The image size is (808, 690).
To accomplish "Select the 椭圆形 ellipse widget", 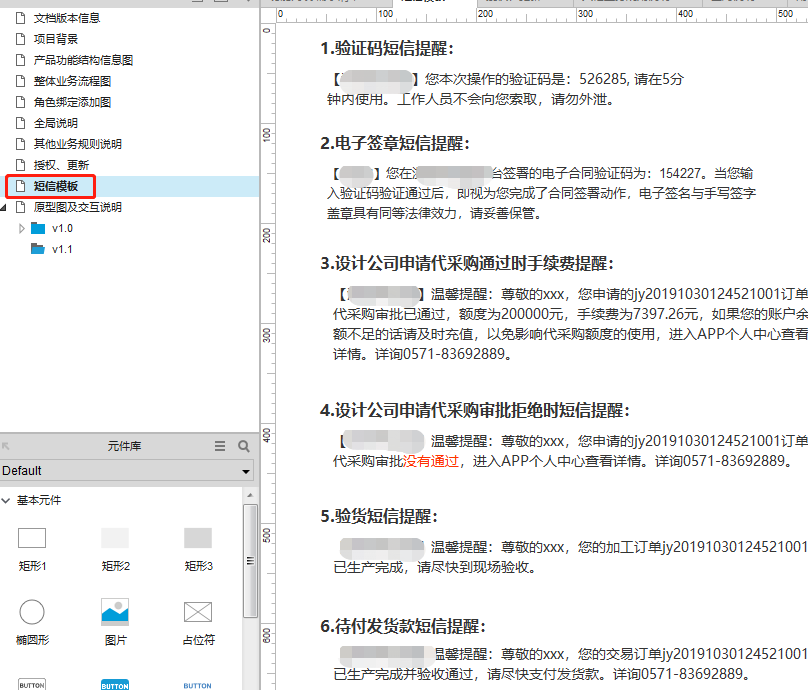I will coord(32,612).
